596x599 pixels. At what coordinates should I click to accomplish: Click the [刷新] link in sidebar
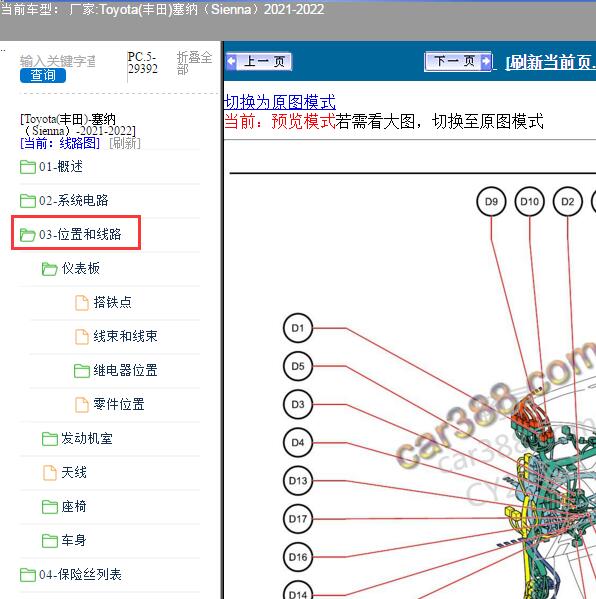pyautogui.click(x=125, y=144)
